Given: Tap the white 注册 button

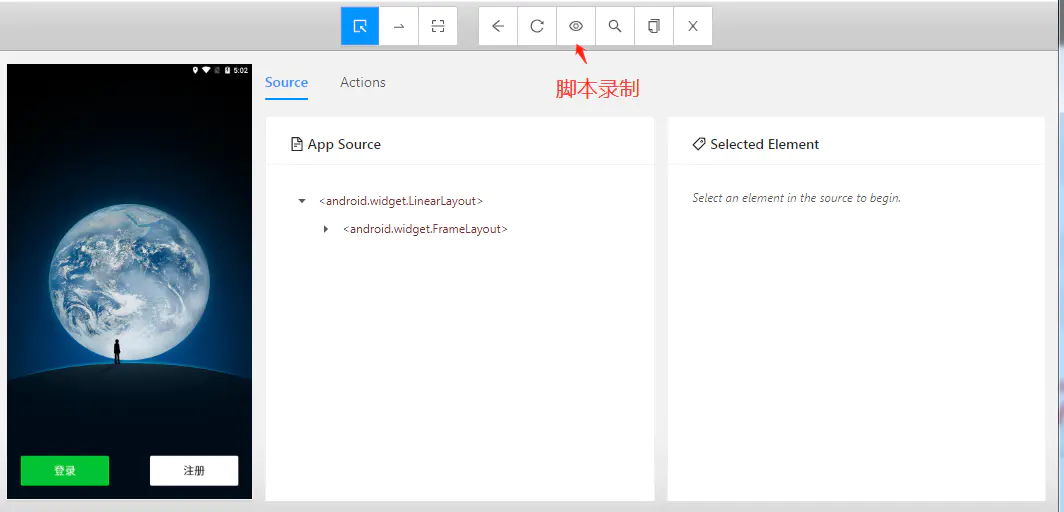Looking at the screenshot, I should point(194,471).
